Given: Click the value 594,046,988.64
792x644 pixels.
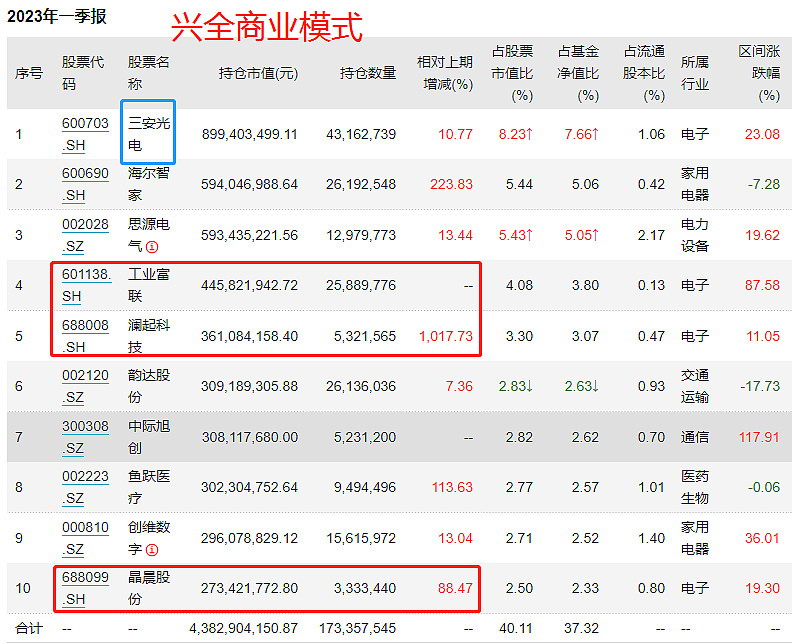Looking at the screenshot, I should [250, 184].
